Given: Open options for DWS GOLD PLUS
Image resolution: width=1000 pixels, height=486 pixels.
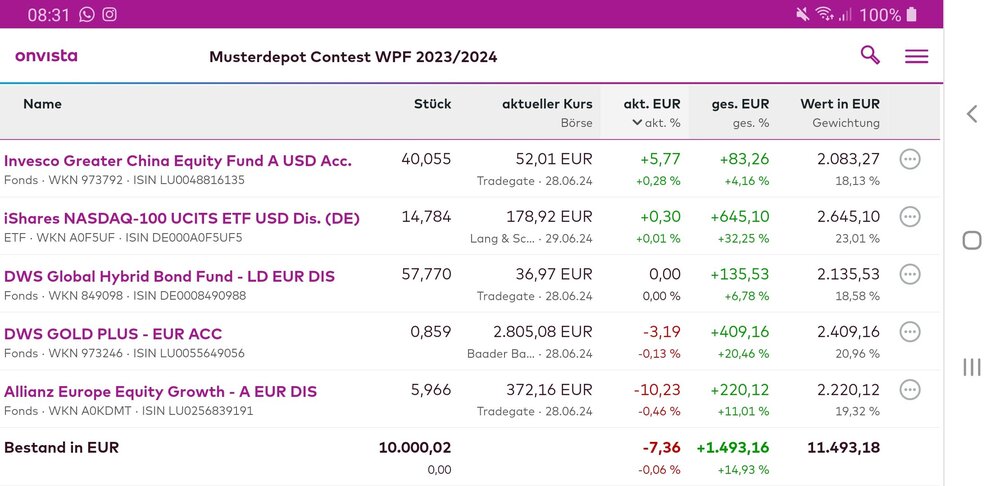Looking at the screenshot, I should tap(909, 332).
